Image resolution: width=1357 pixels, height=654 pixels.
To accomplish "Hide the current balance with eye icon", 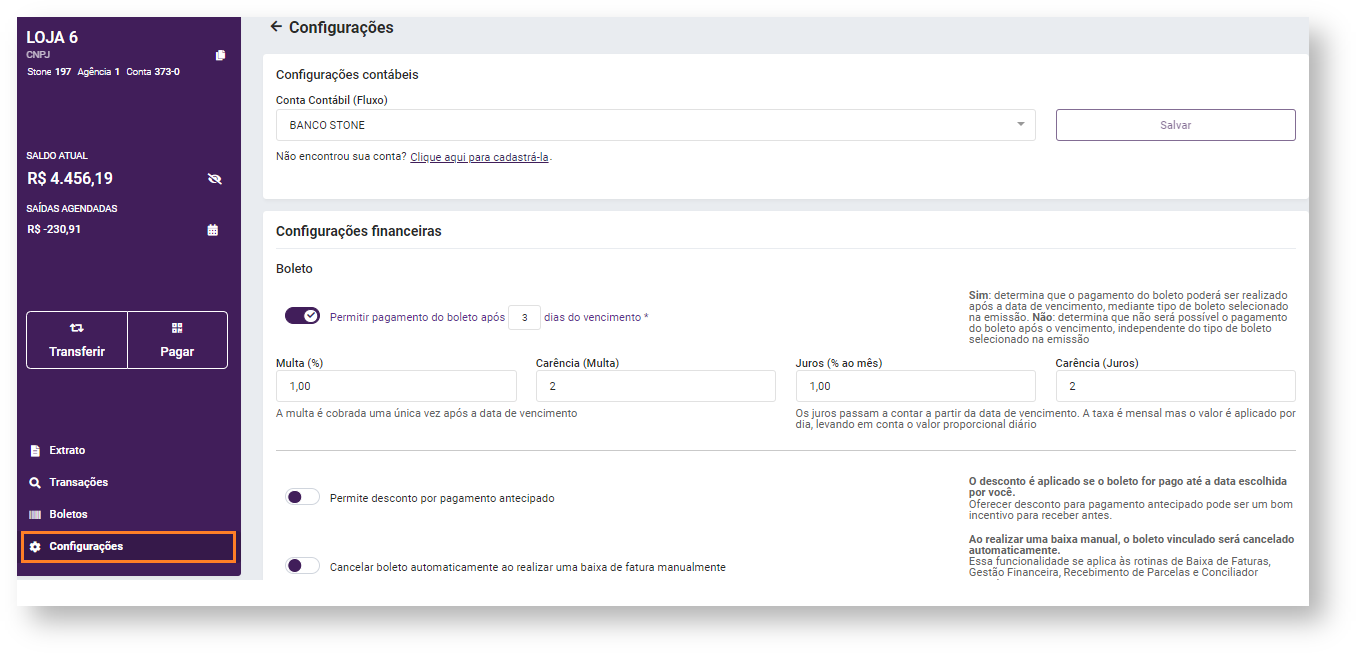I will [x=213, y=179].
